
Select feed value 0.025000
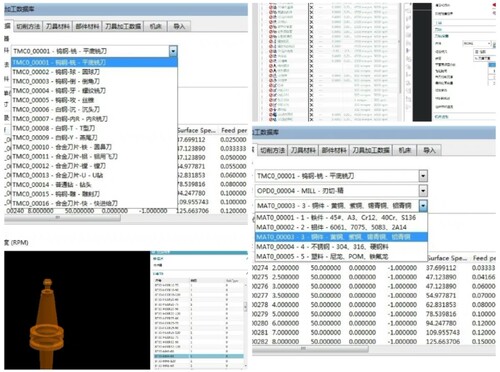[233, 140]
